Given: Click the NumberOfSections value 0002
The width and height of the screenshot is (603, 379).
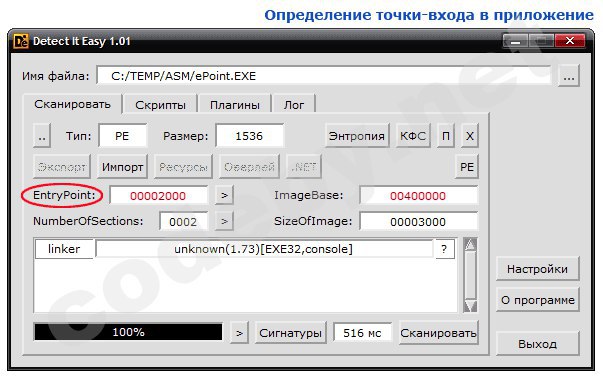Looking at the screenshot, I should [183, 222].
